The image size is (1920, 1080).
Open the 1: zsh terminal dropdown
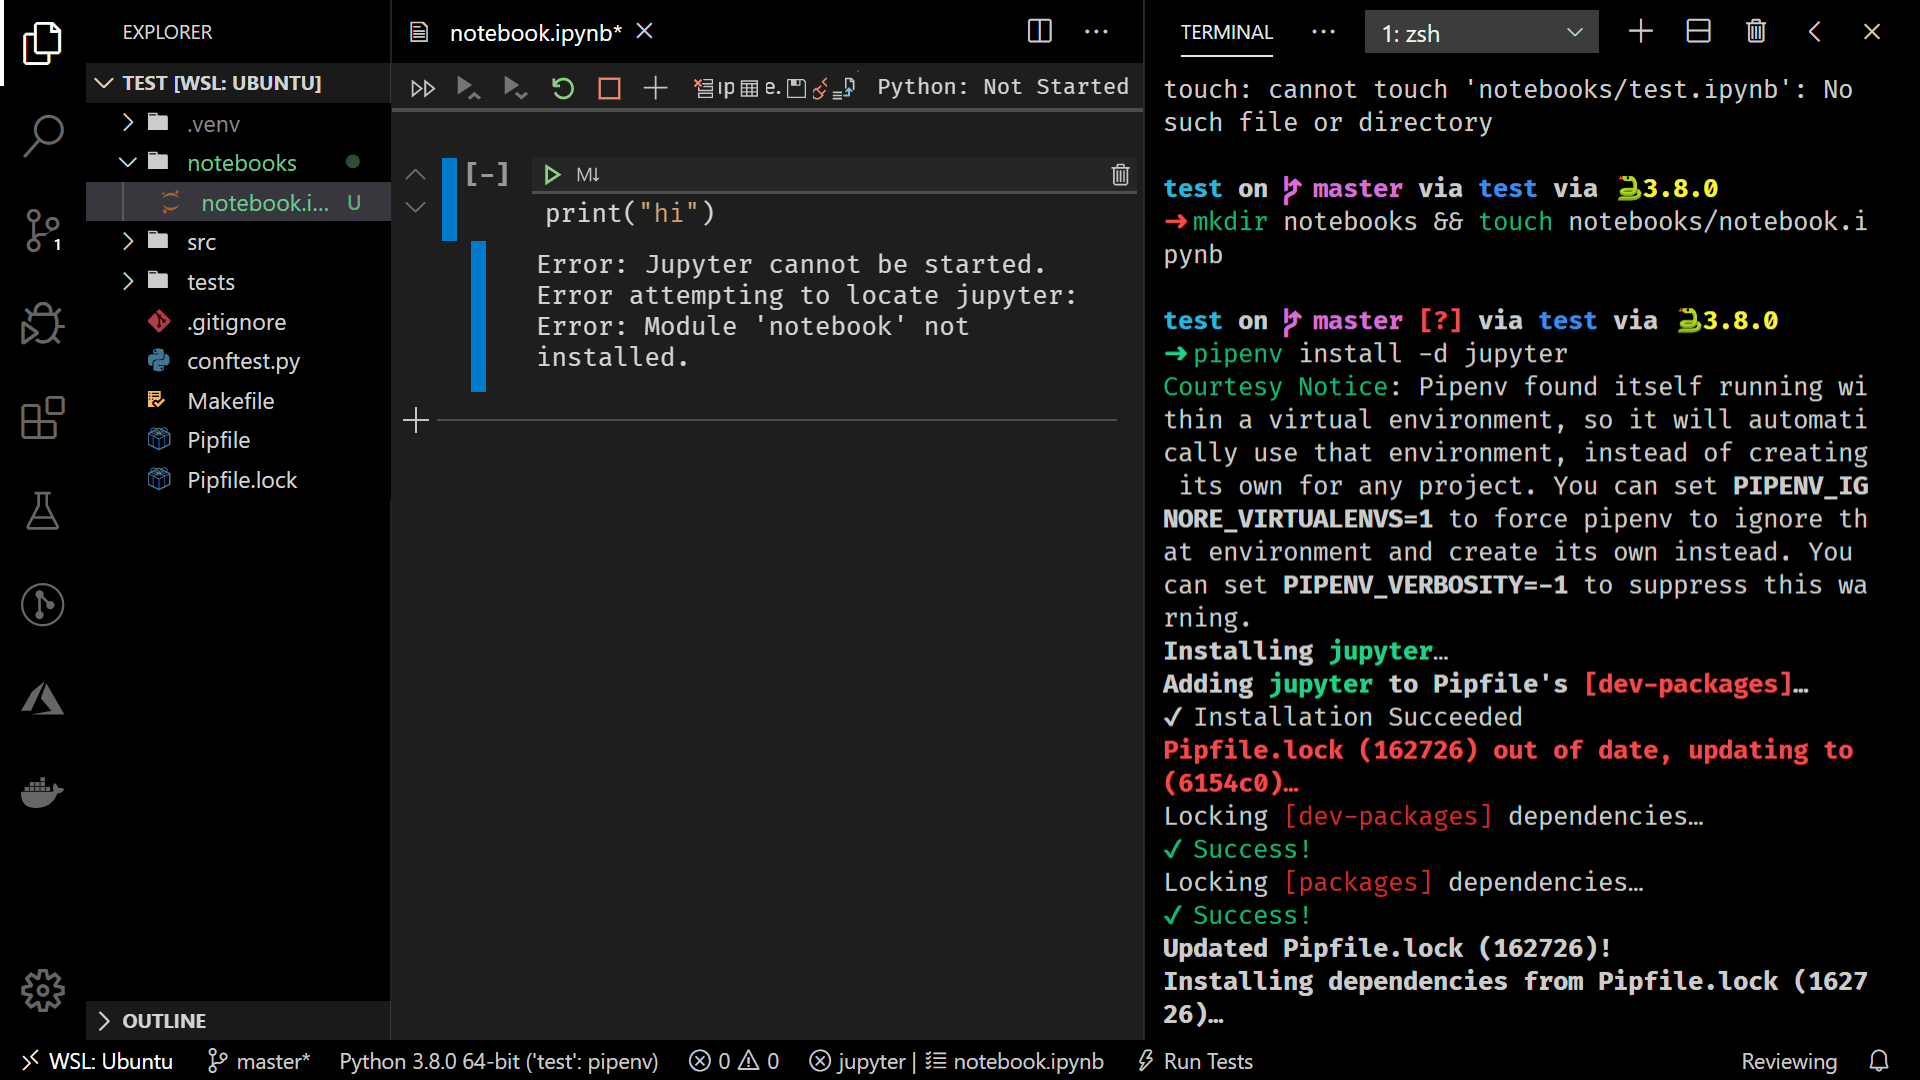1481,33
